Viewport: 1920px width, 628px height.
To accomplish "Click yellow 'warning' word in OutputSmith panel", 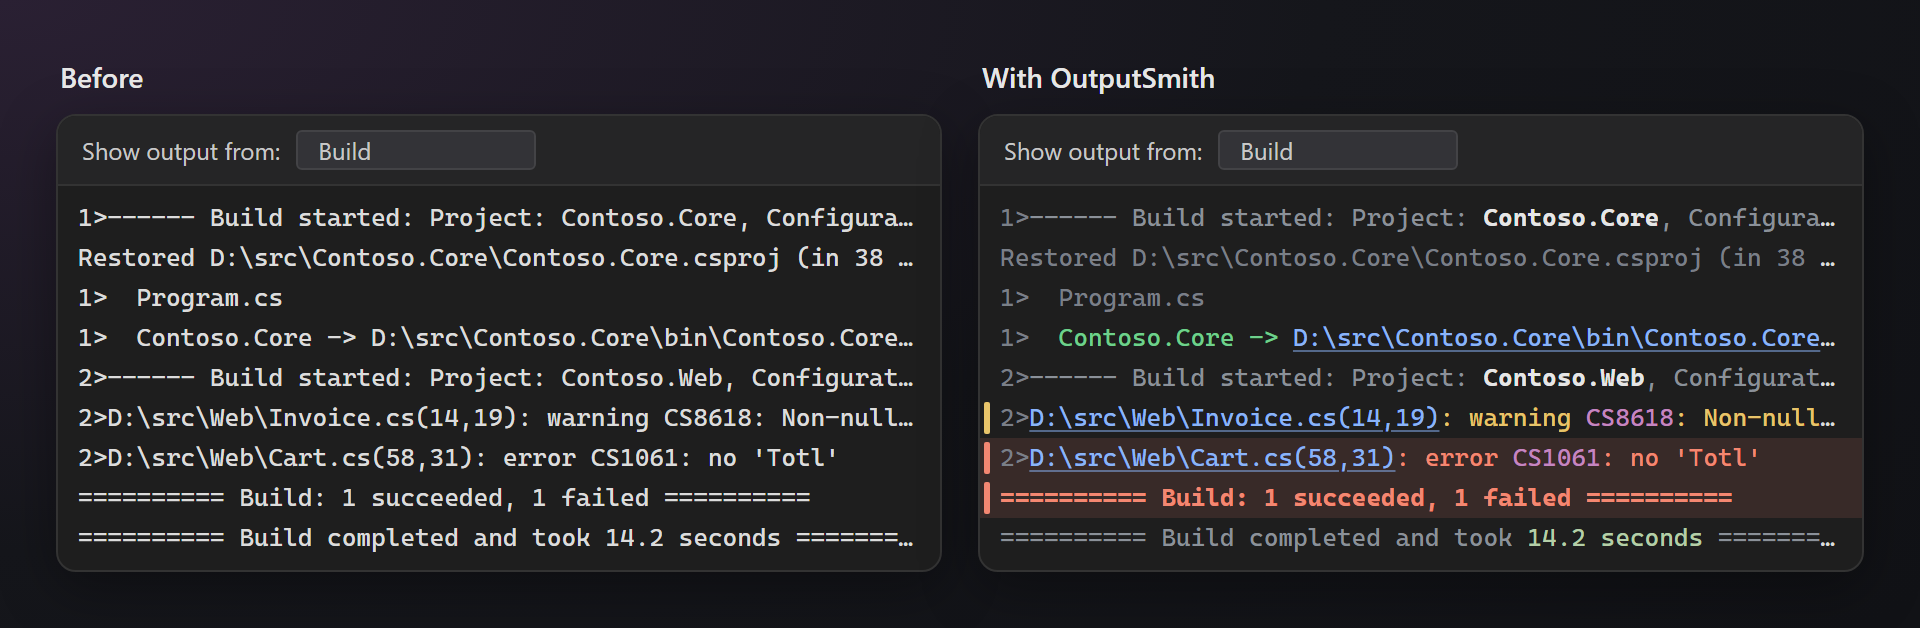I will click(x=1520, y=418).
